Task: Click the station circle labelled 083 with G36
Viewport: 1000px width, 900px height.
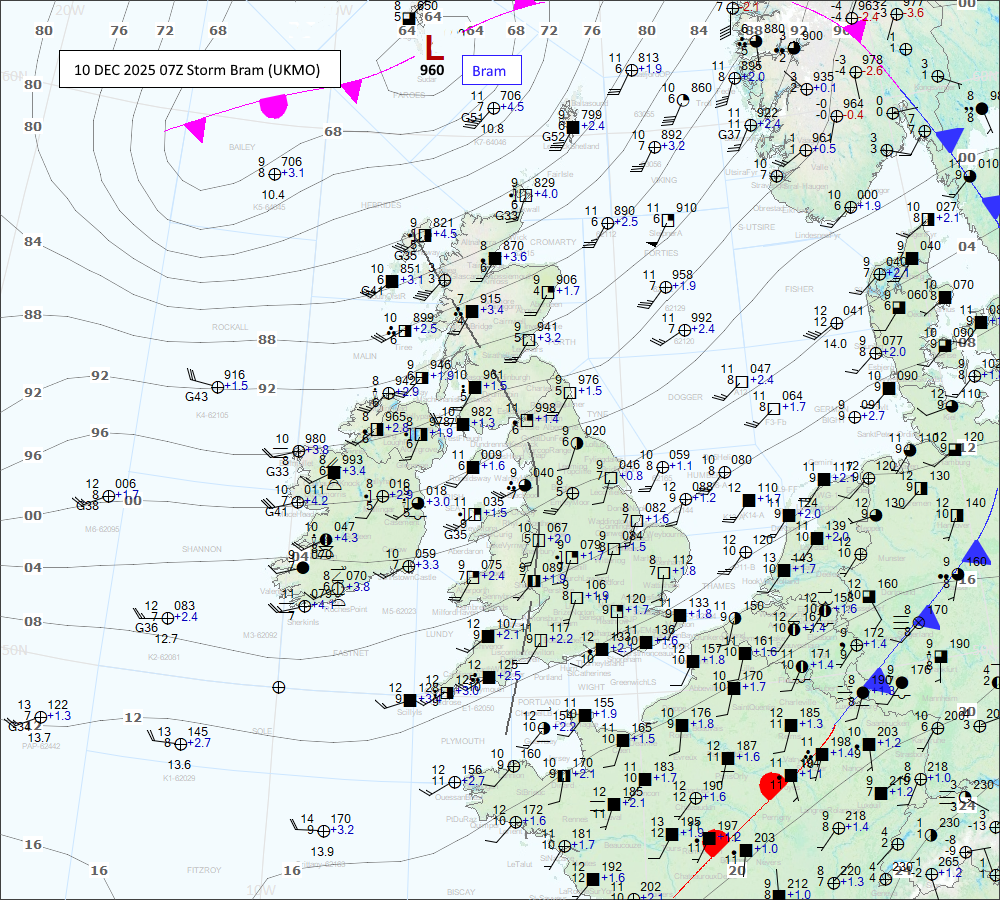Action: pyautogui.click(x=167, y=618)
